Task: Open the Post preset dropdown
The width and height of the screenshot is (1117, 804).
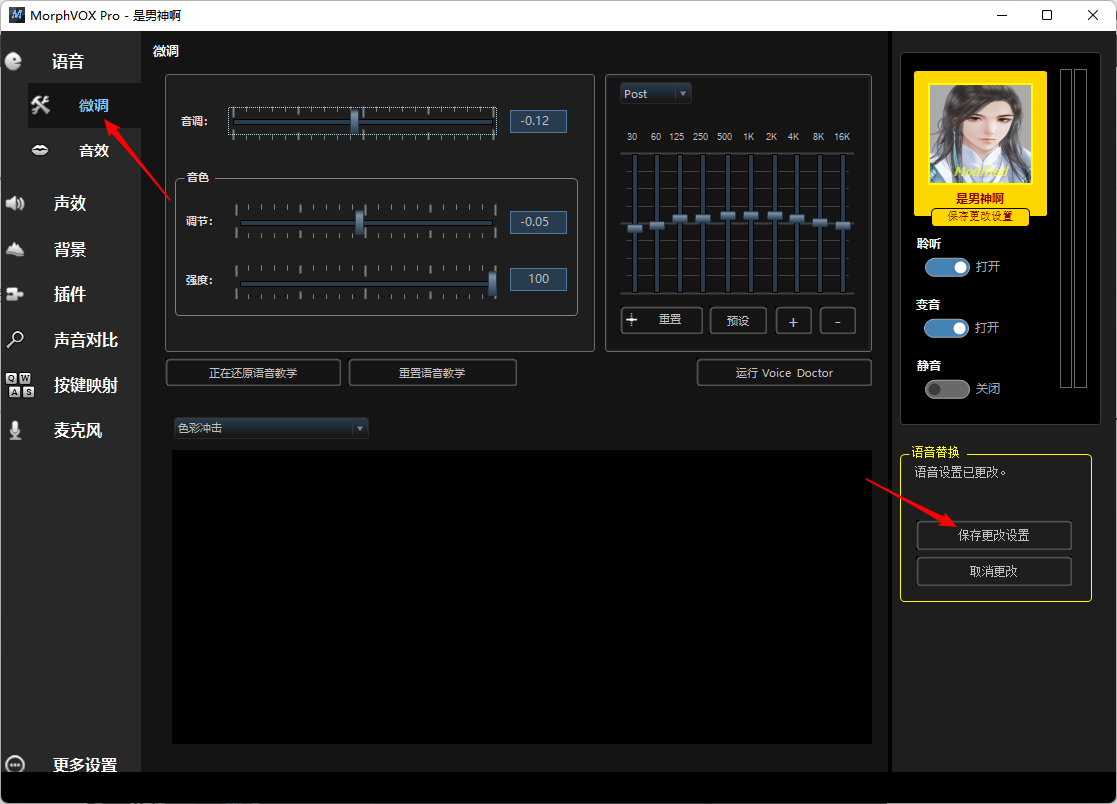Action: point(655,93)
